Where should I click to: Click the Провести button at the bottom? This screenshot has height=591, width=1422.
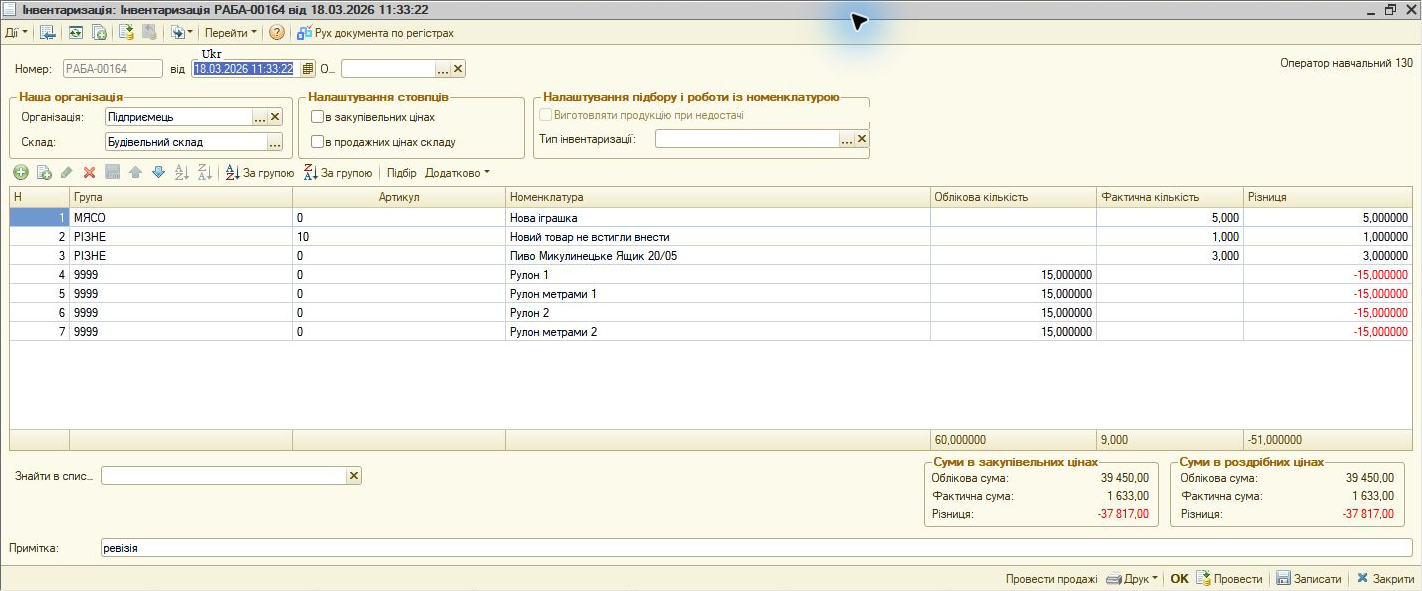(x=1229, y=579)
